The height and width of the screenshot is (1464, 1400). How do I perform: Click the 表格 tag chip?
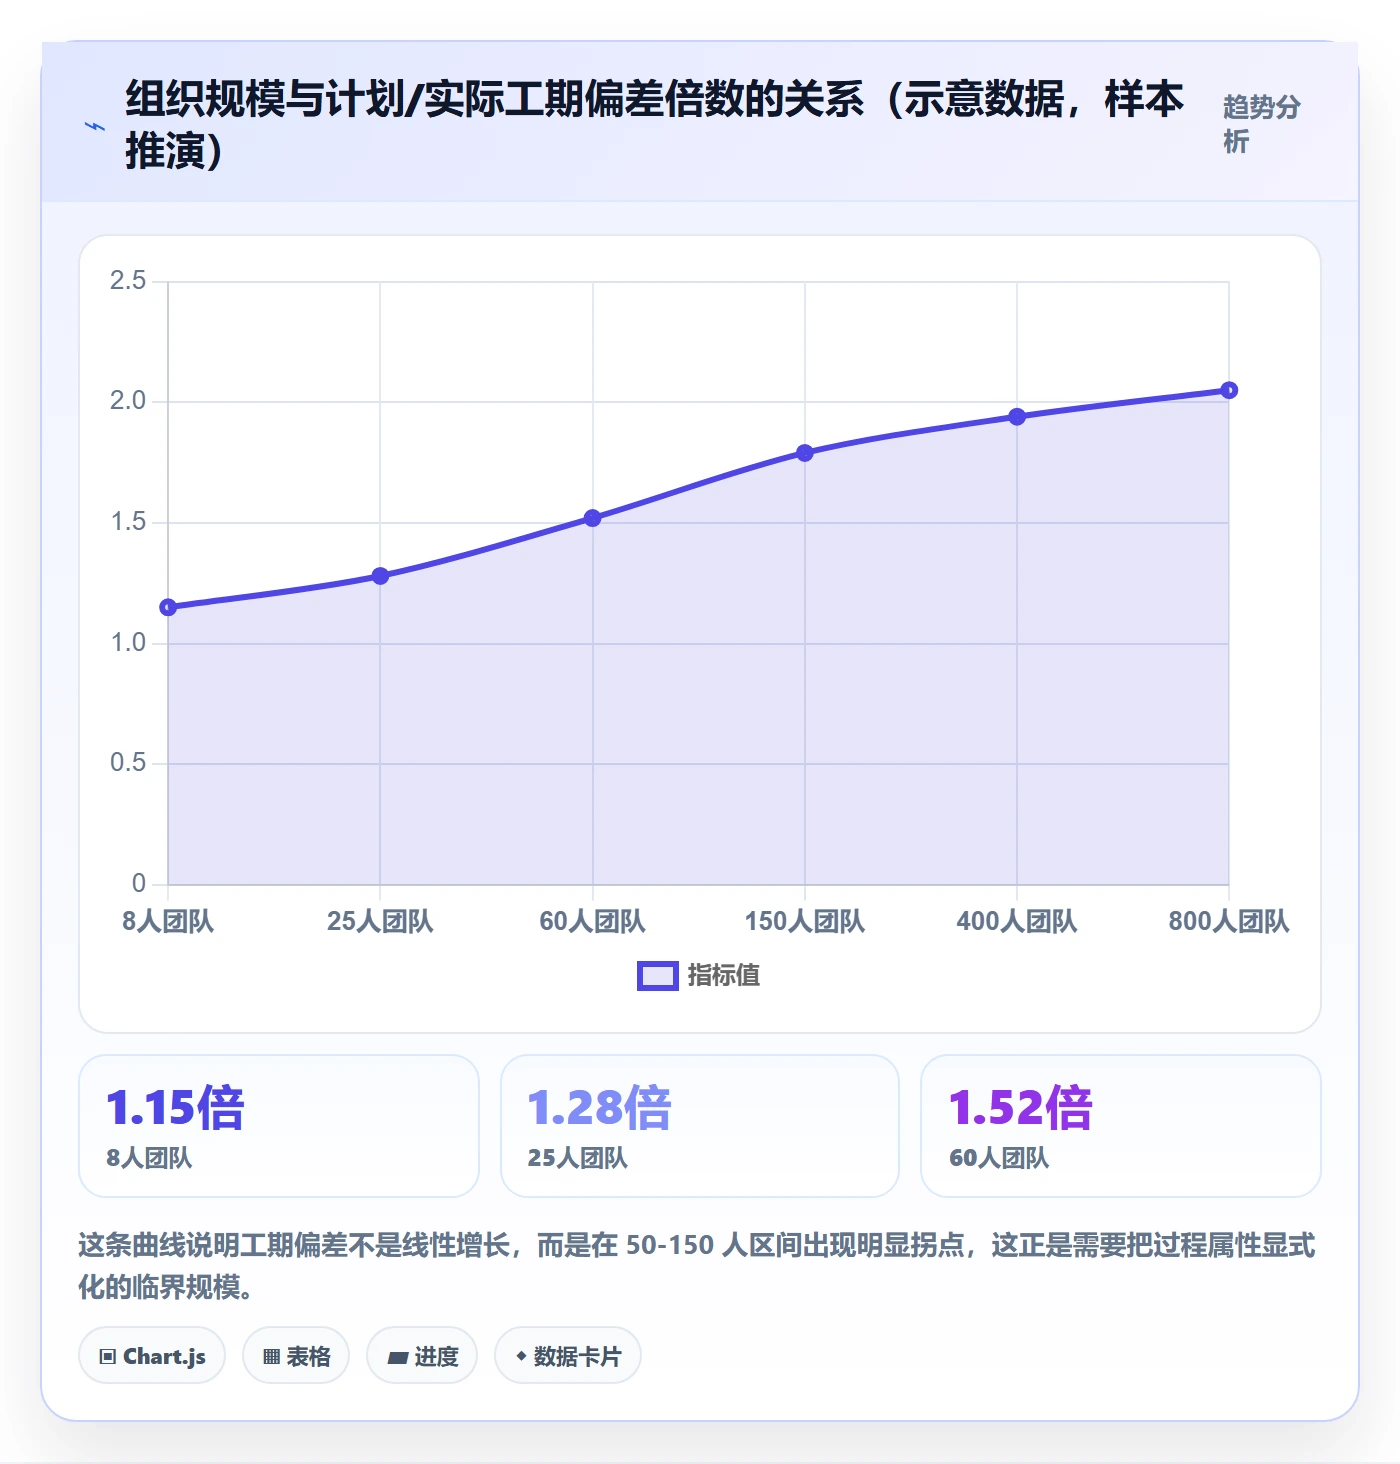point(296,1356)
